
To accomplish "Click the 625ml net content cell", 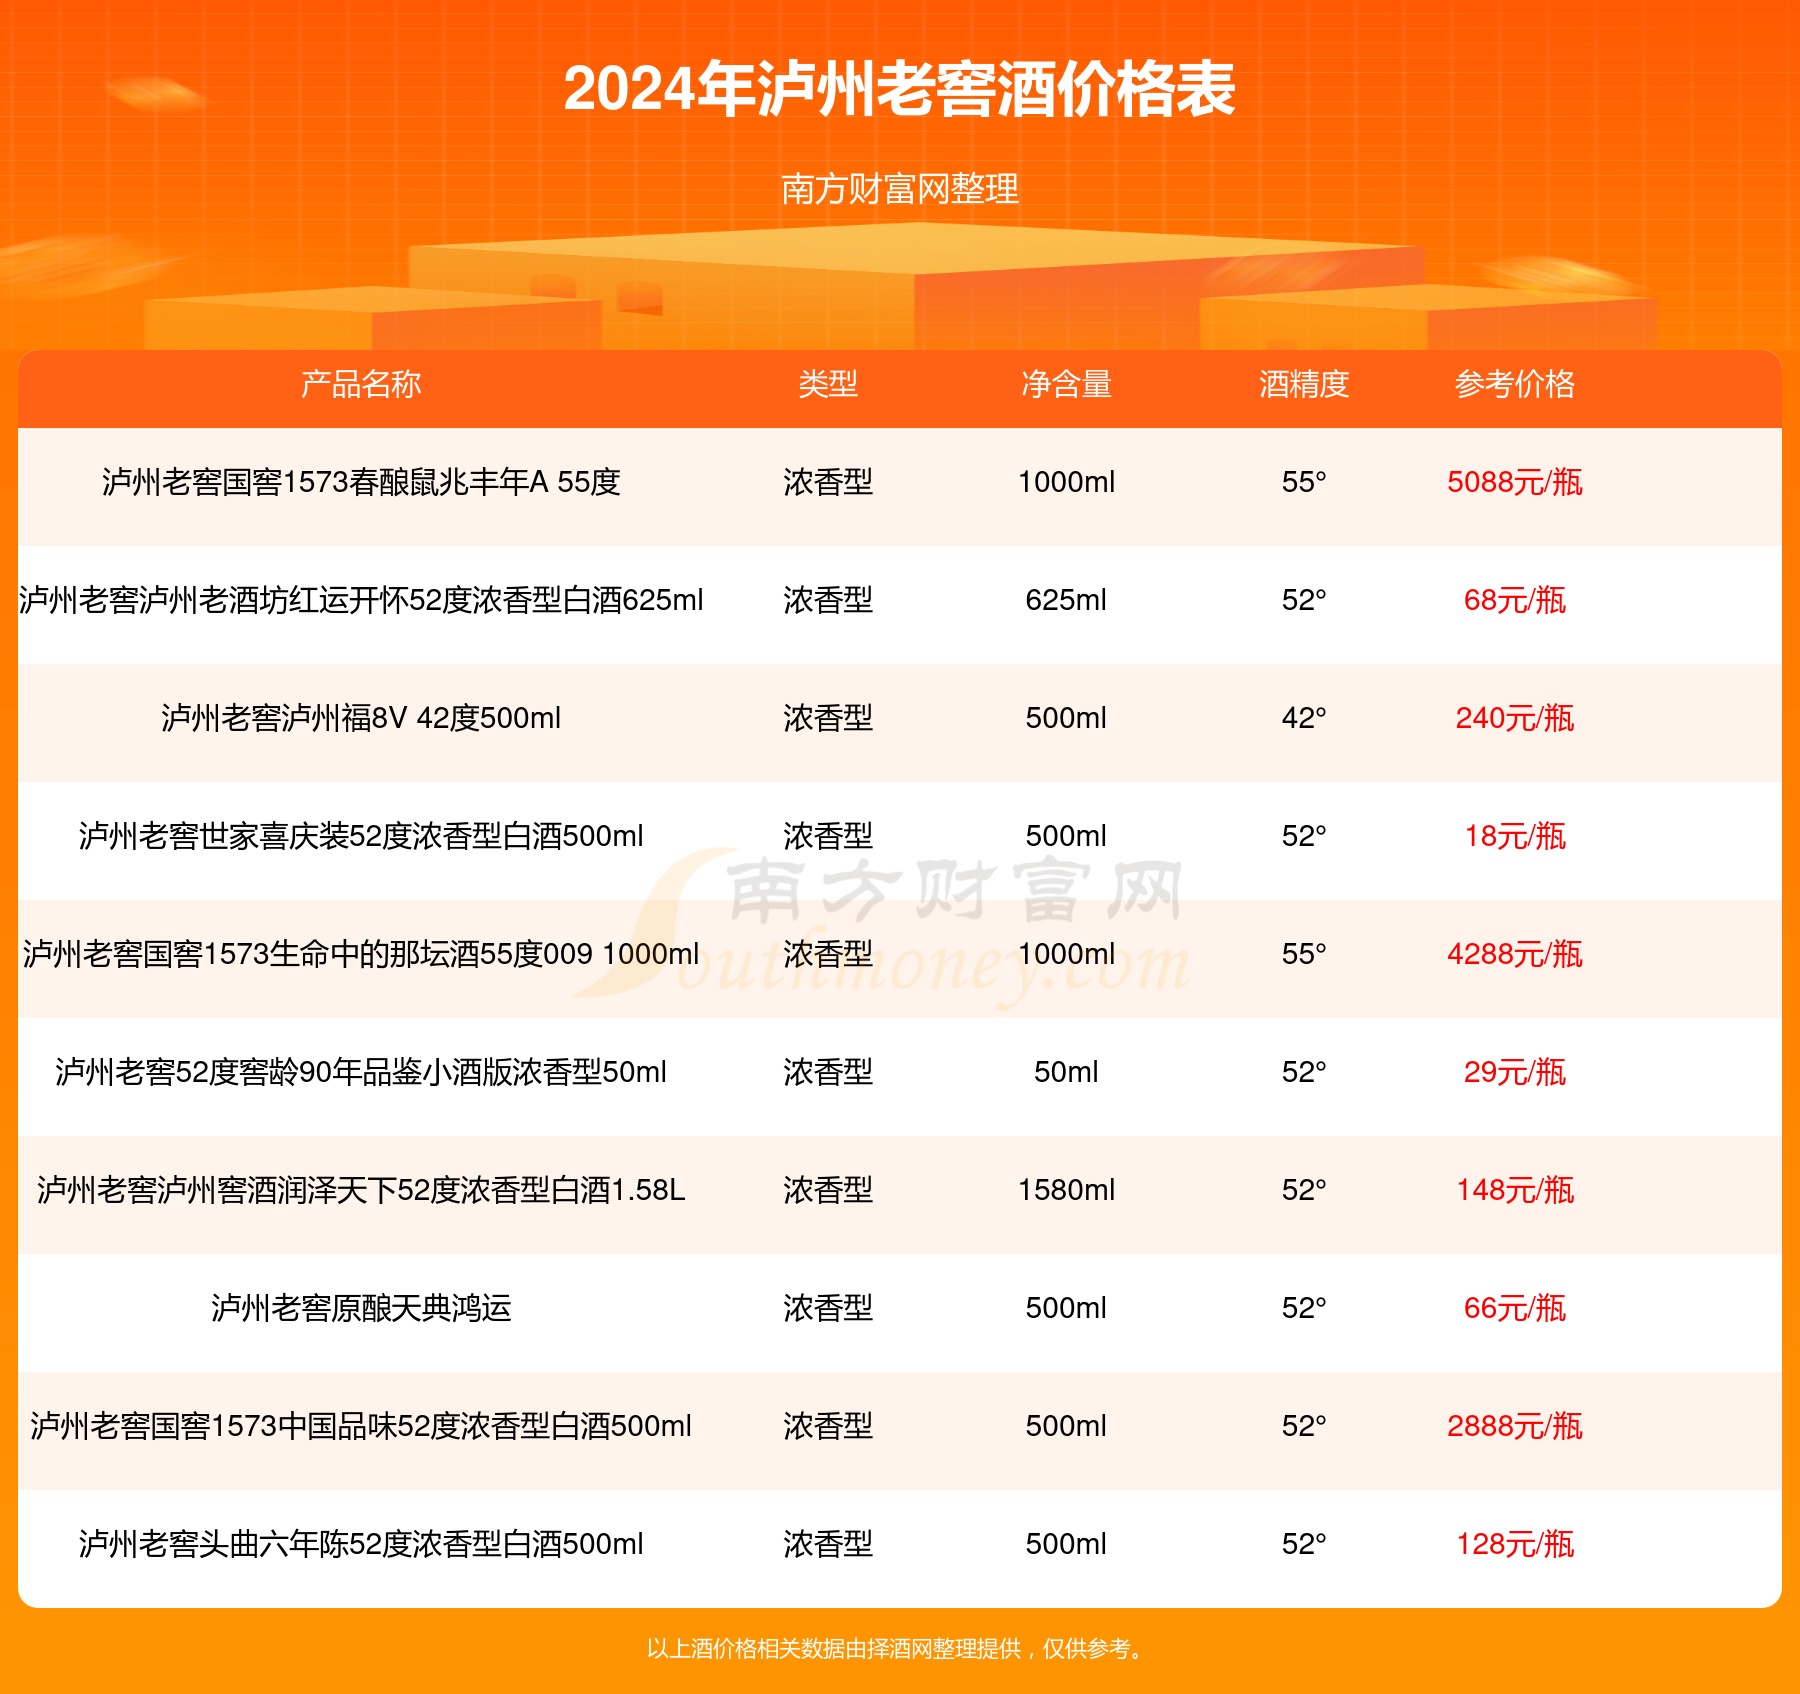I will click(x=1066, y=600).
